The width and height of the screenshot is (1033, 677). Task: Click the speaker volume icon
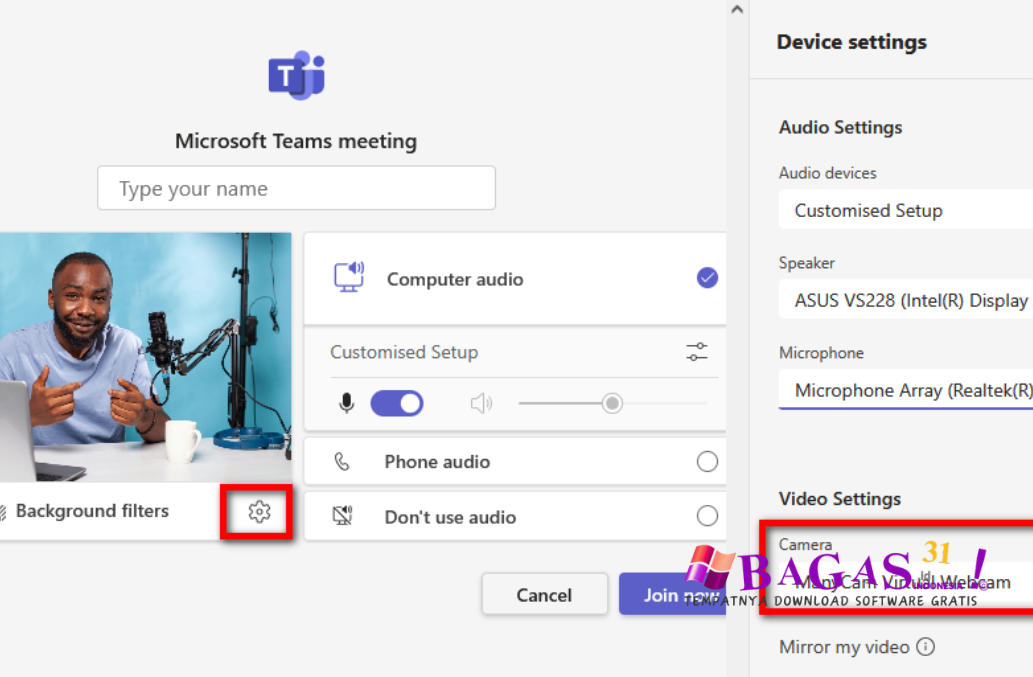pyautogui.click(x=482, y=403)
